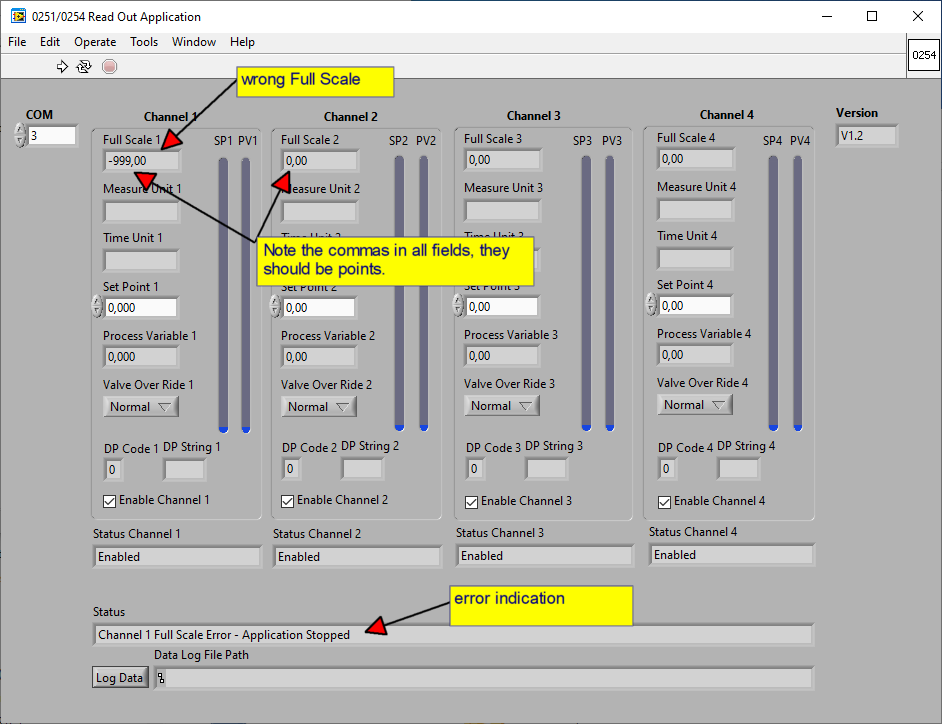Image resolution: width=942 pixels, height=724 pixels.
Task: Uncheck Enable Channel 1 checkbox
Action: [110, 500]
